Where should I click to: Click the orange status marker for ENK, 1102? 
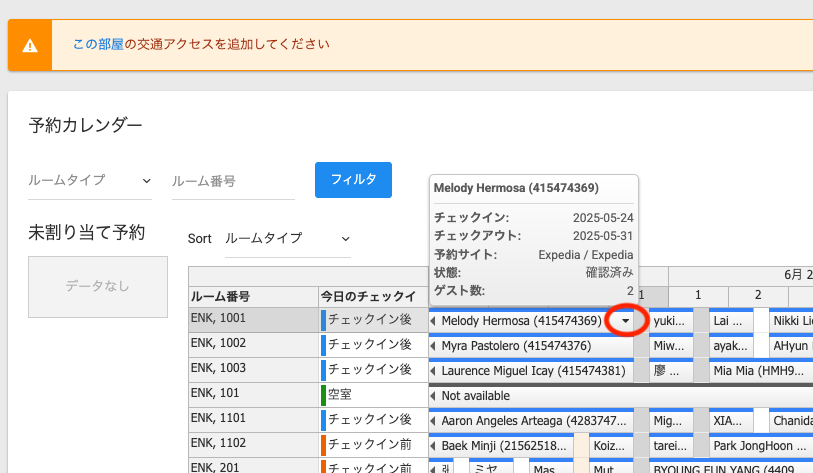(x=323, y=445)
